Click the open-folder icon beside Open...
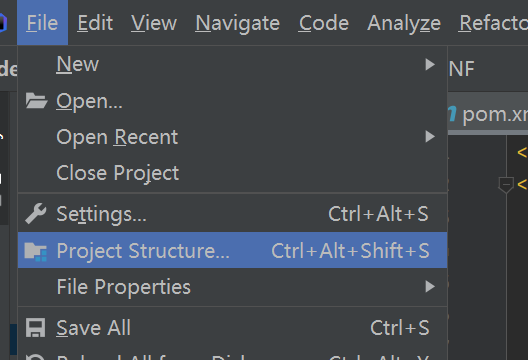The height and width of the screenshot is (360, 528). pos(36,101)
